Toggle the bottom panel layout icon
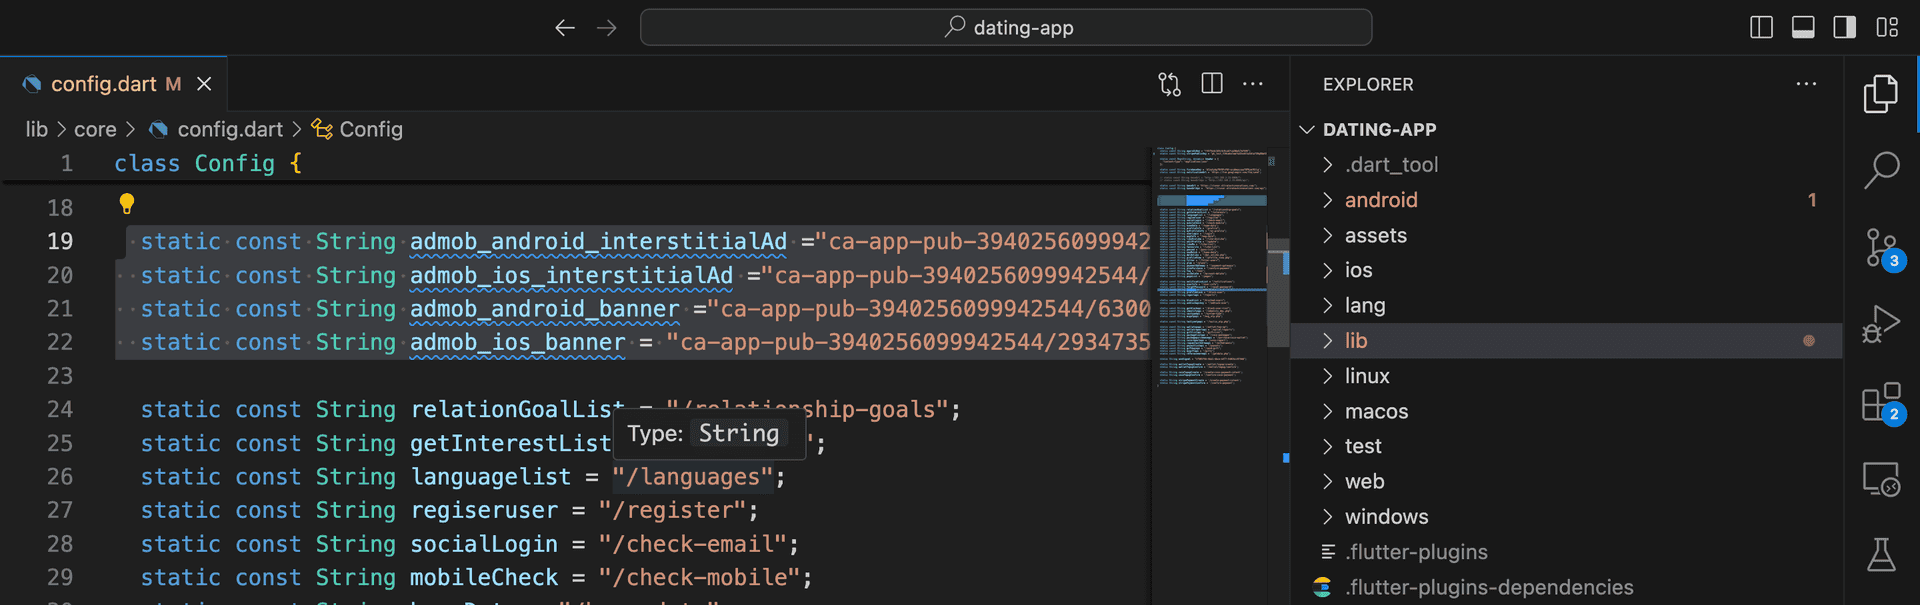This screenshot has width=1920, height=605. [1803, 27]
